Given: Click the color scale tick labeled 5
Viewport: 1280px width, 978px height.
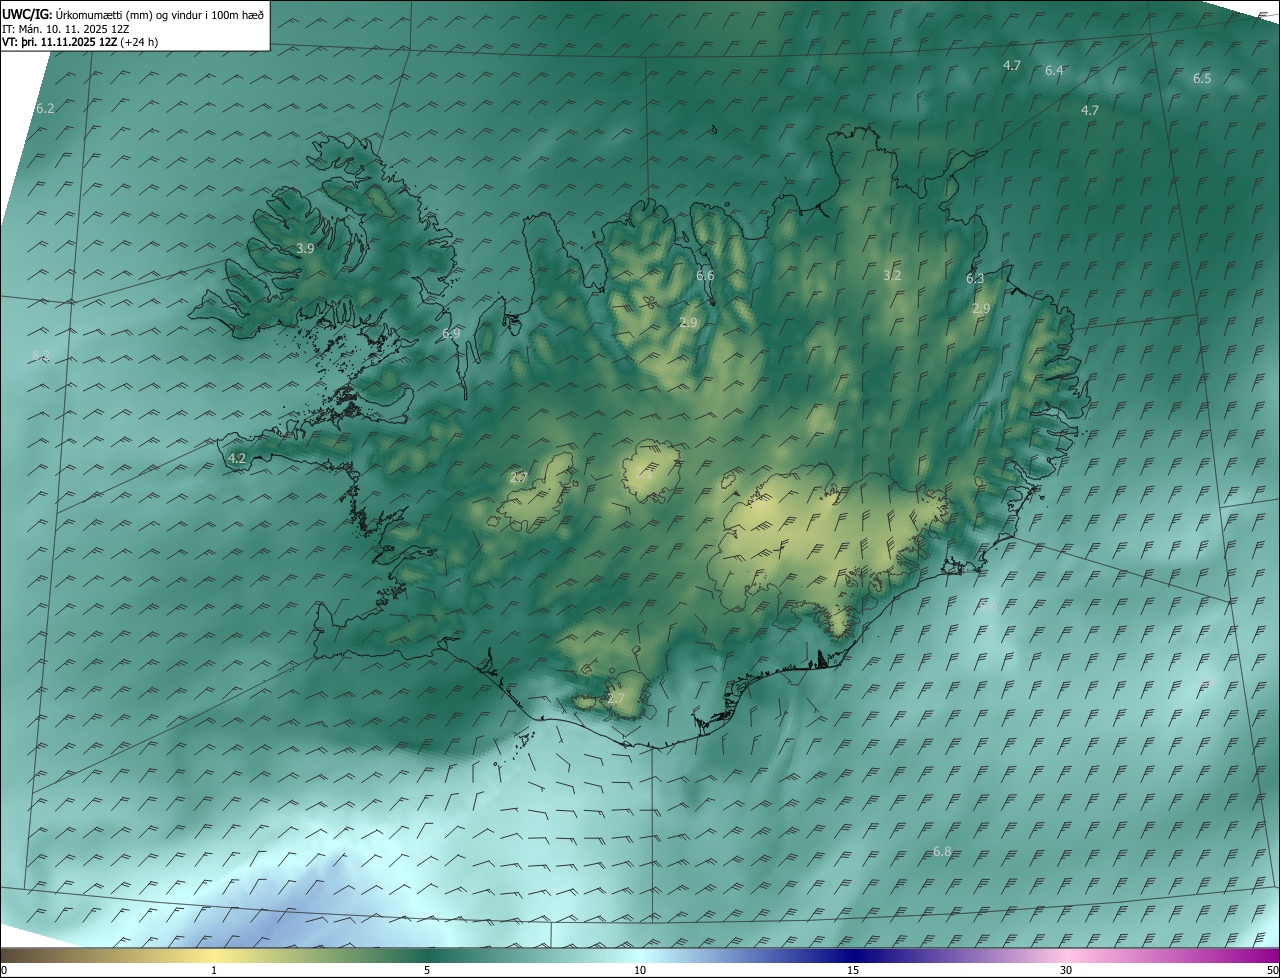Looking at the screenshot, I should click(x=427, y=970).
